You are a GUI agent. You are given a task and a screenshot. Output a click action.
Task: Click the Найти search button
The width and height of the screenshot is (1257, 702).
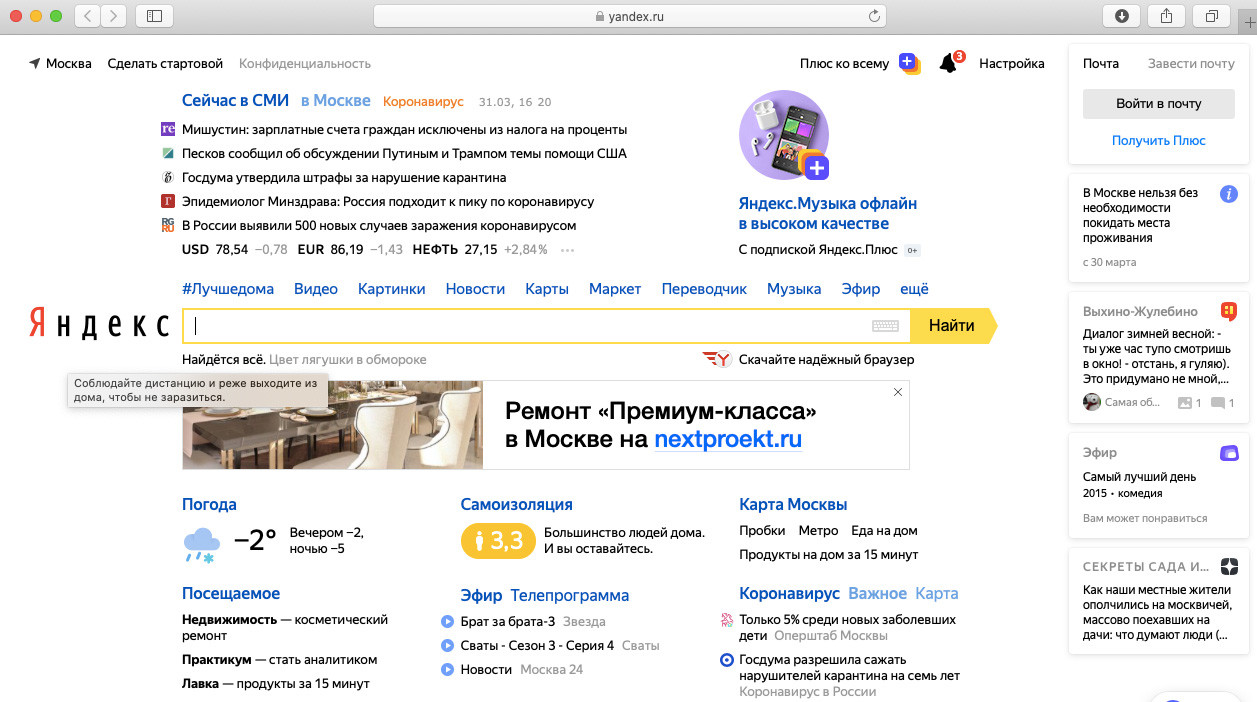[953, 325]
